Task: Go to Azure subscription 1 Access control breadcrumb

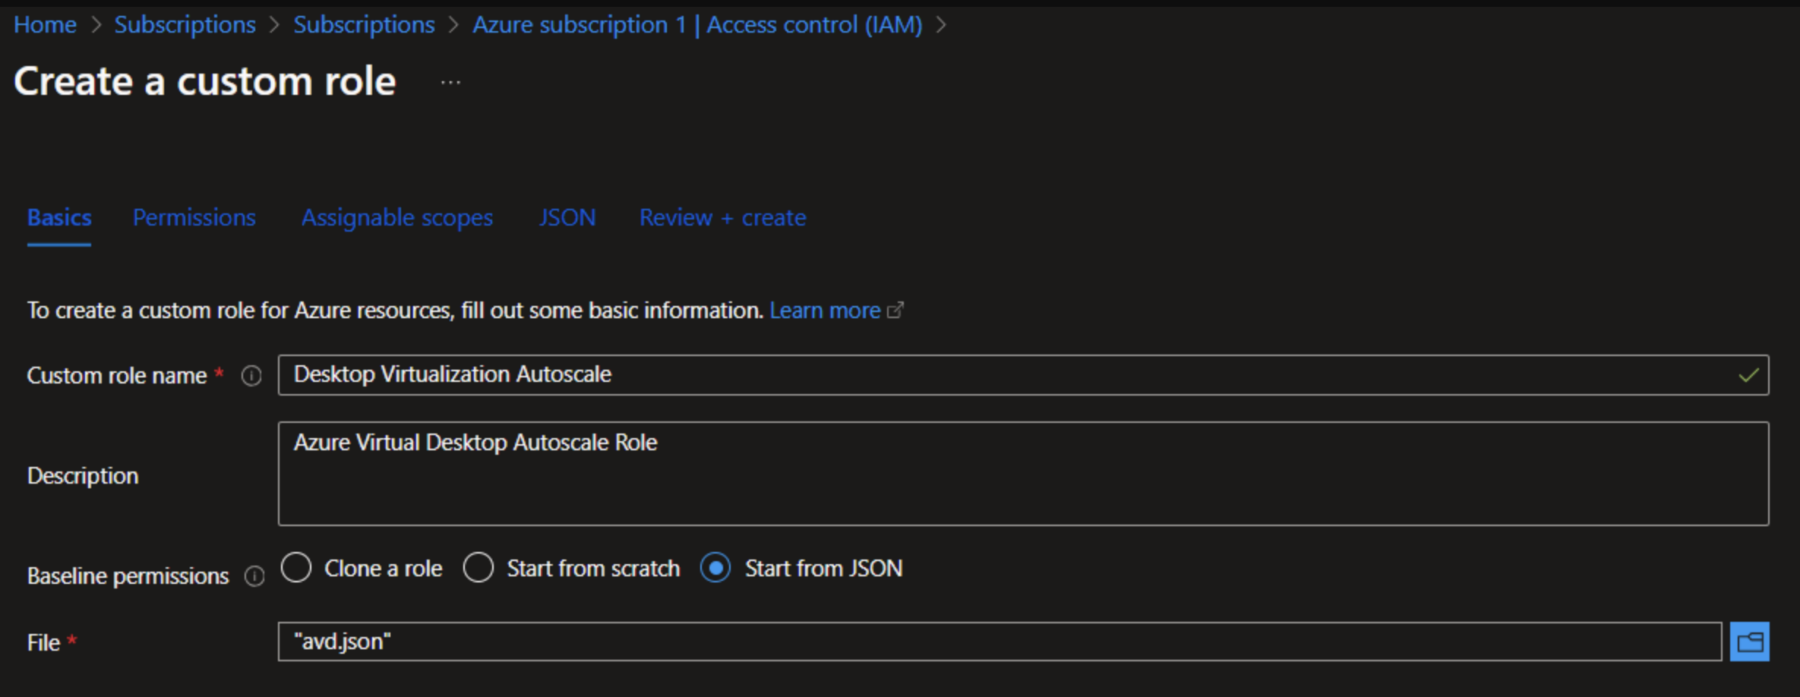Action: pos(697,25)
